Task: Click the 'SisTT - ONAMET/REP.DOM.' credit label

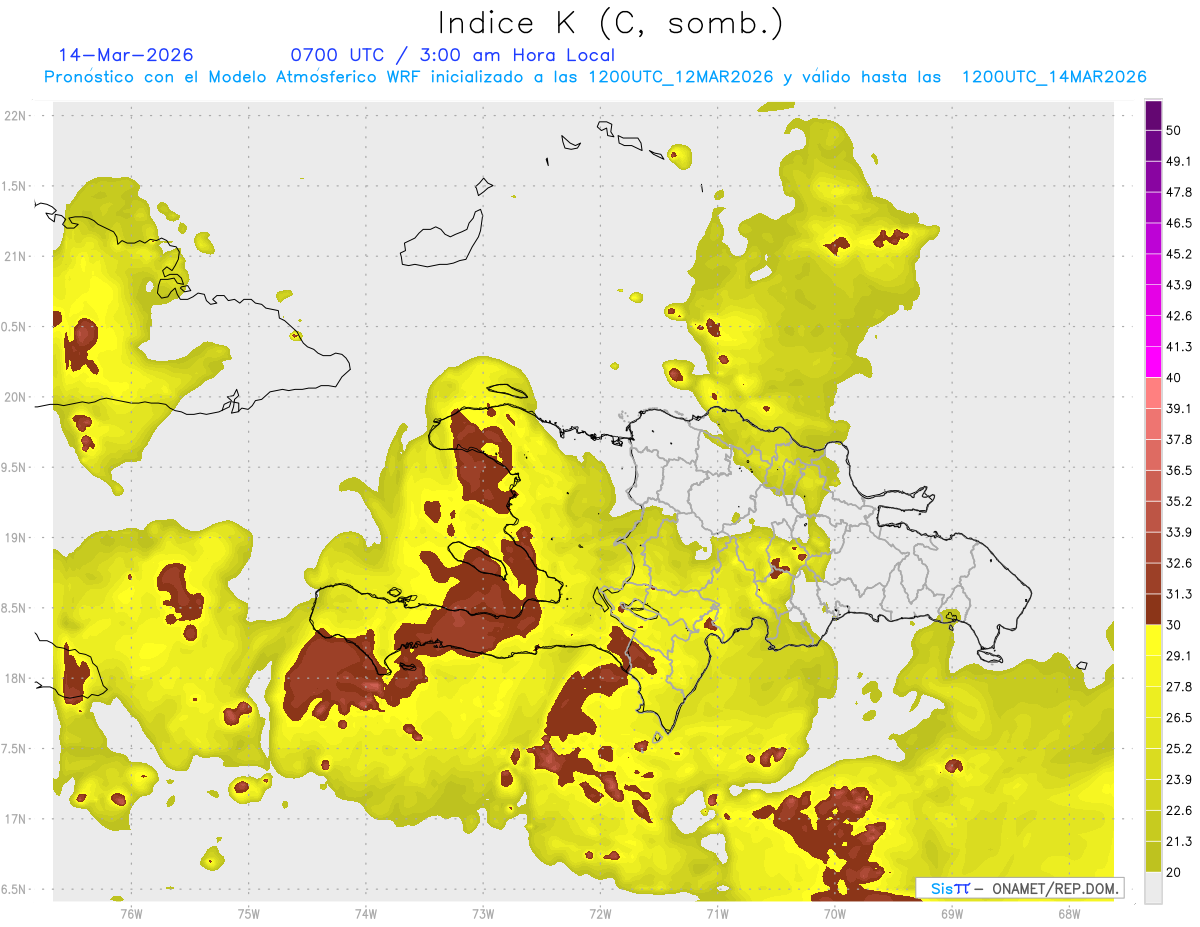Action: 1020,888
